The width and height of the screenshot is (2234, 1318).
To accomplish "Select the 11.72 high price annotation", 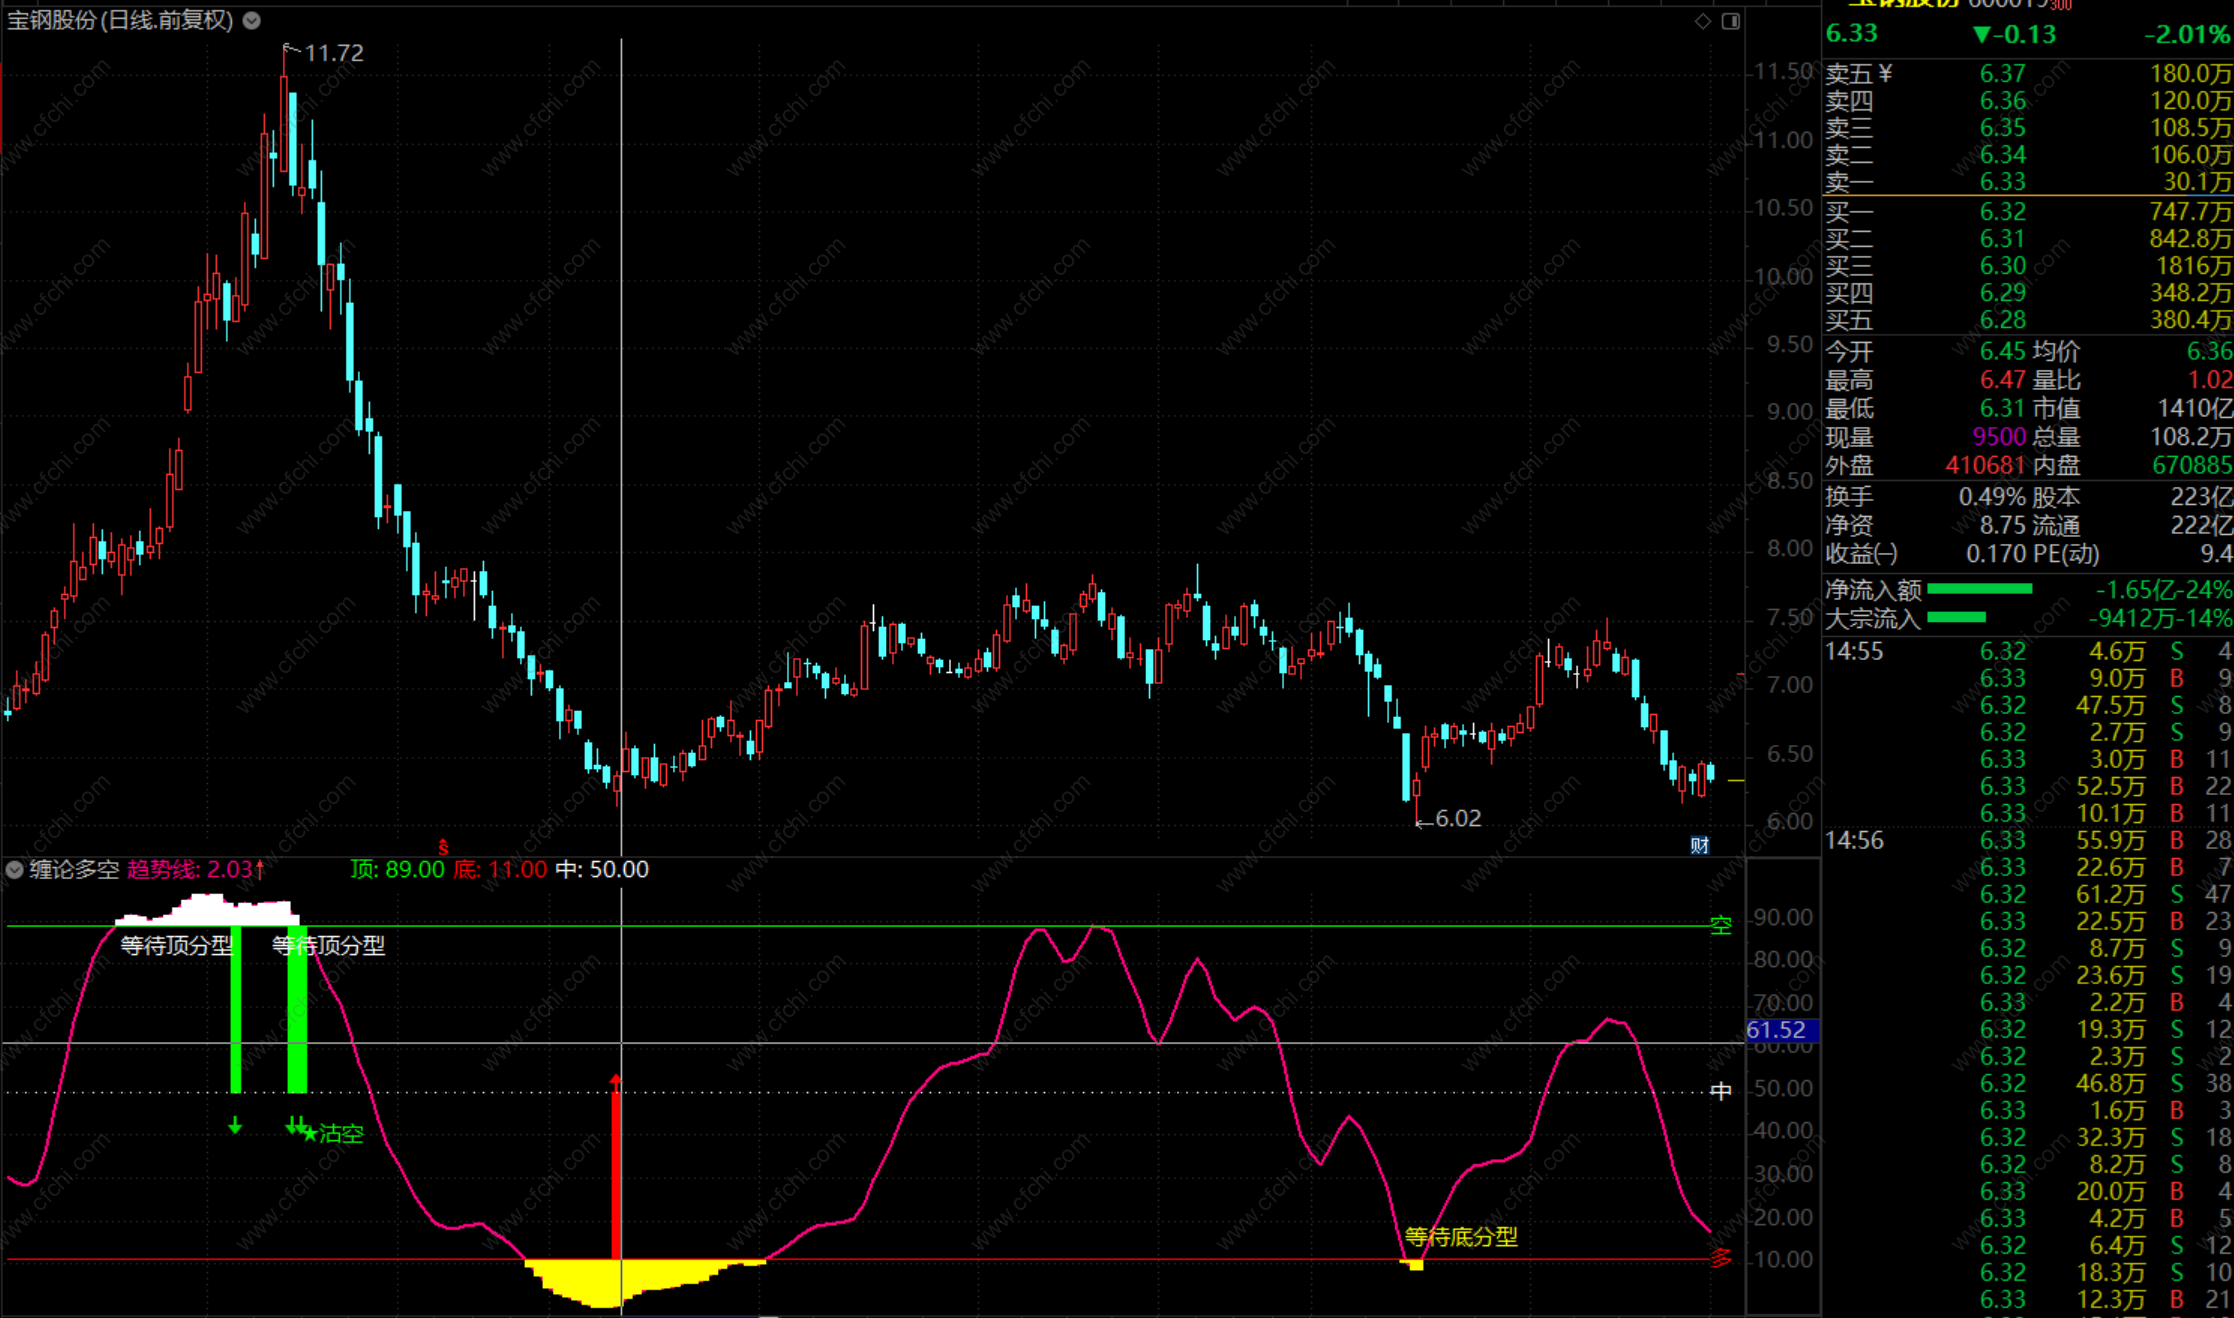I will click(x=333, y=53).
